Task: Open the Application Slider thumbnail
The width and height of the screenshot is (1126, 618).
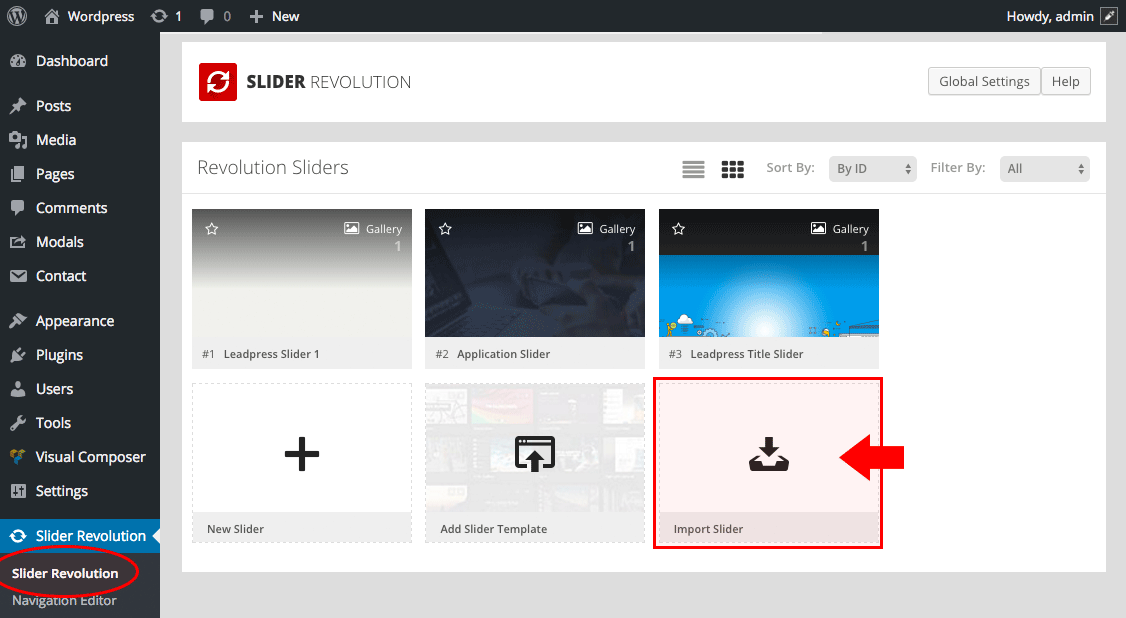Action: (x=535, y=273)
